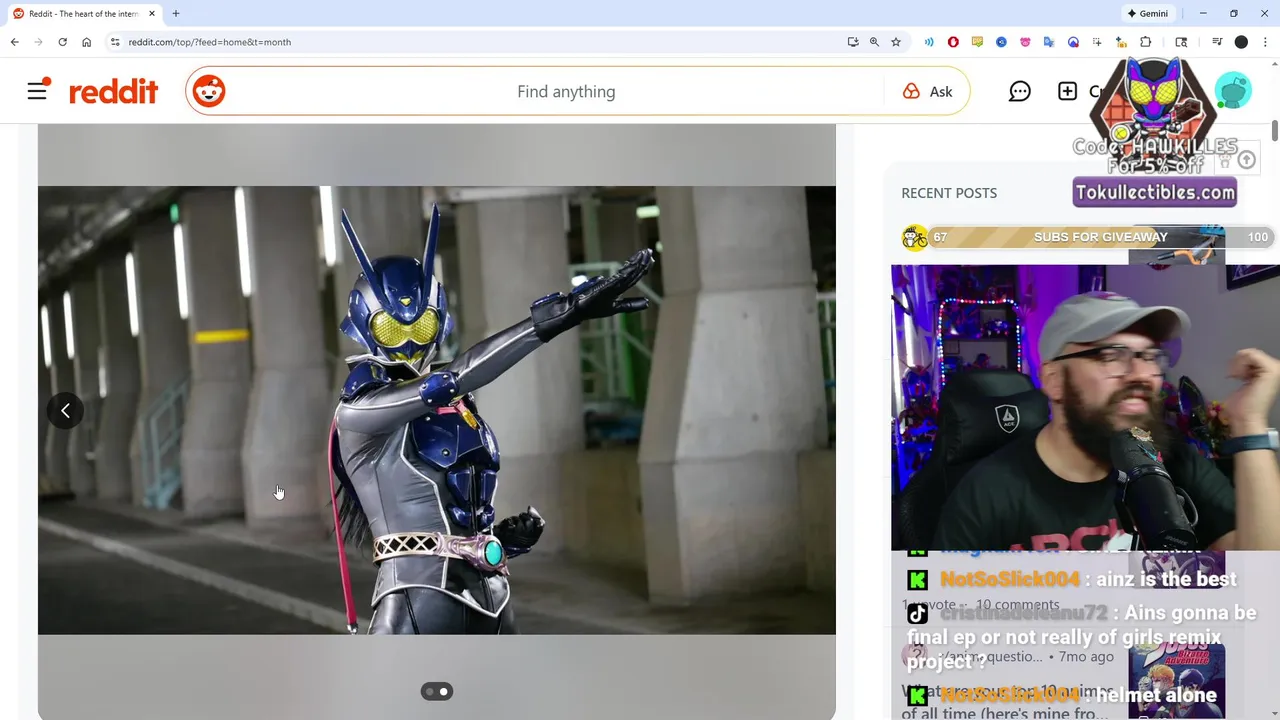The height and width of the screenshot is (720, 1280).
Task: Reload the Reddit page
Action: click(62, 42)
